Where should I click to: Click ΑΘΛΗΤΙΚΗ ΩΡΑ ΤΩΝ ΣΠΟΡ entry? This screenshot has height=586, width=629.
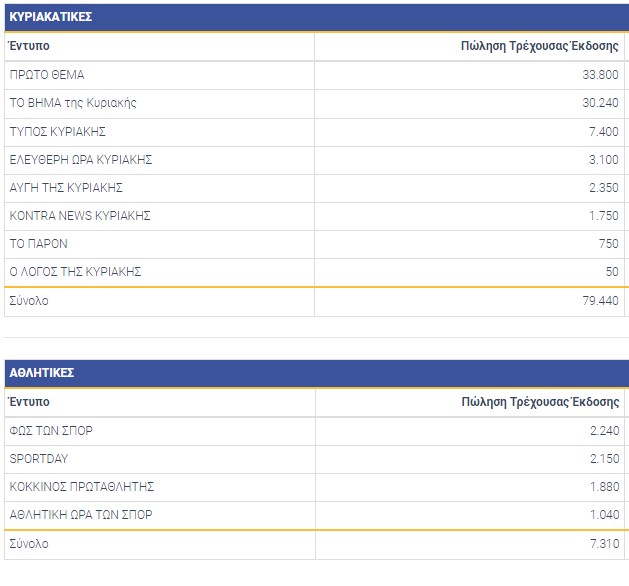(x=81, y=515)
